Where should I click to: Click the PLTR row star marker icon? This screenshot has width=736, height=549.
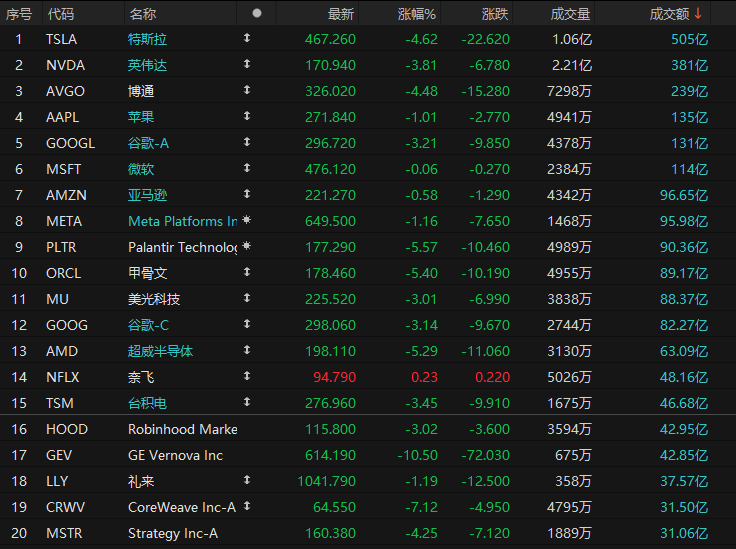pyautogui.click(x=247, y=246)
